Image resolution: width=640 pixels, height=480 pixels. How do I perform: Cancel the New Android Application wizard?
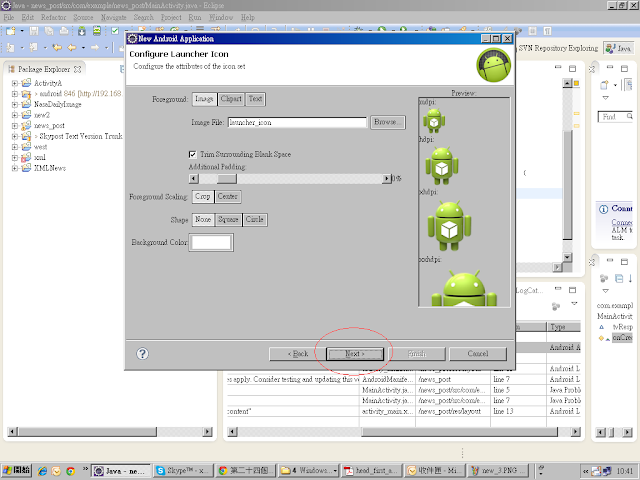[x=478, y=354]
